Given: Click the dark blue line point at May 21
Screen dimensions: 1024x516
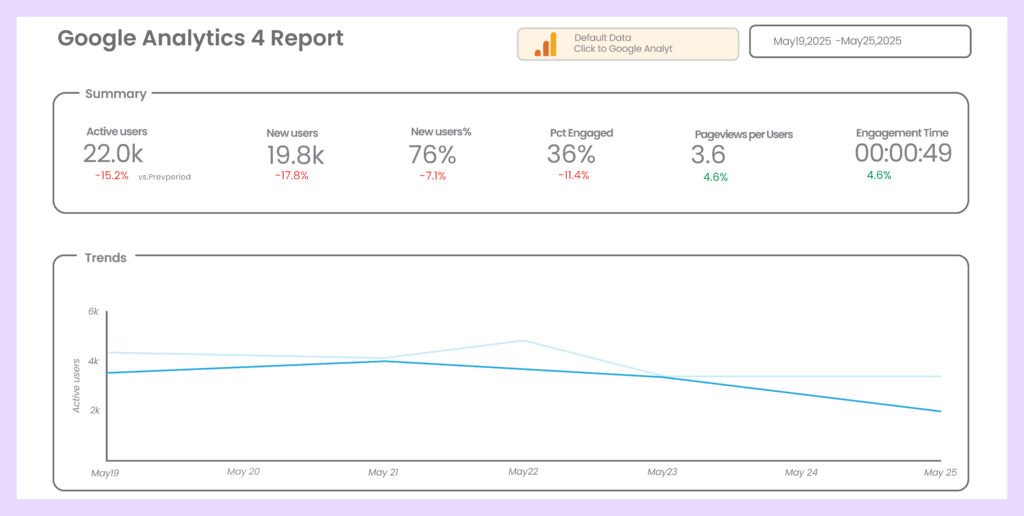Looking at the screenshot, I should pos(384,361).
